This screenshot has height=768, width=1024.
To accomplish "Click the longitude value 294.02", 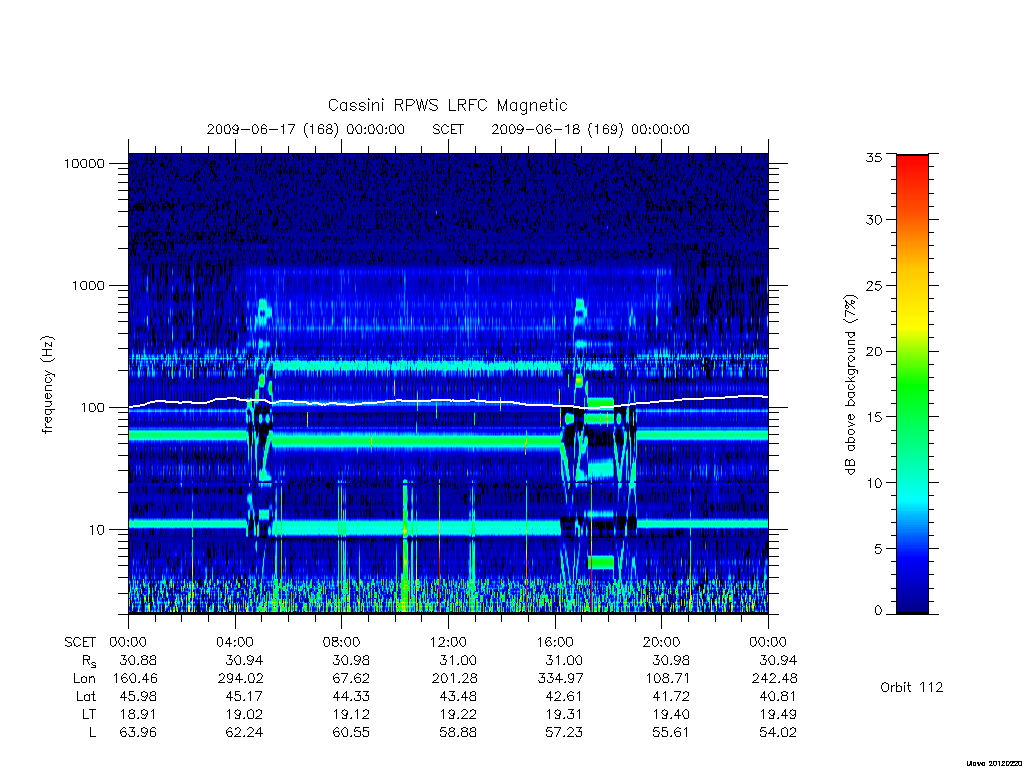I will pos(240,679).
